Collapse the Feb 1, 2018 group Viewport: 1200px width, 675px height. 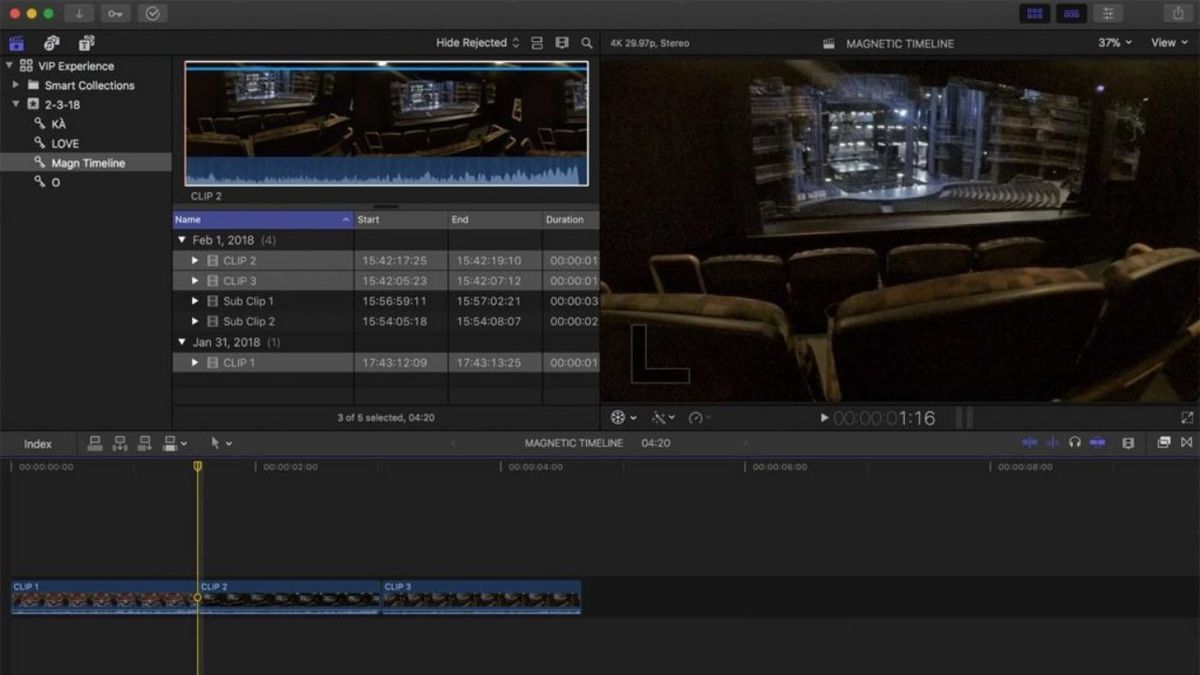(x=182, y=240)
